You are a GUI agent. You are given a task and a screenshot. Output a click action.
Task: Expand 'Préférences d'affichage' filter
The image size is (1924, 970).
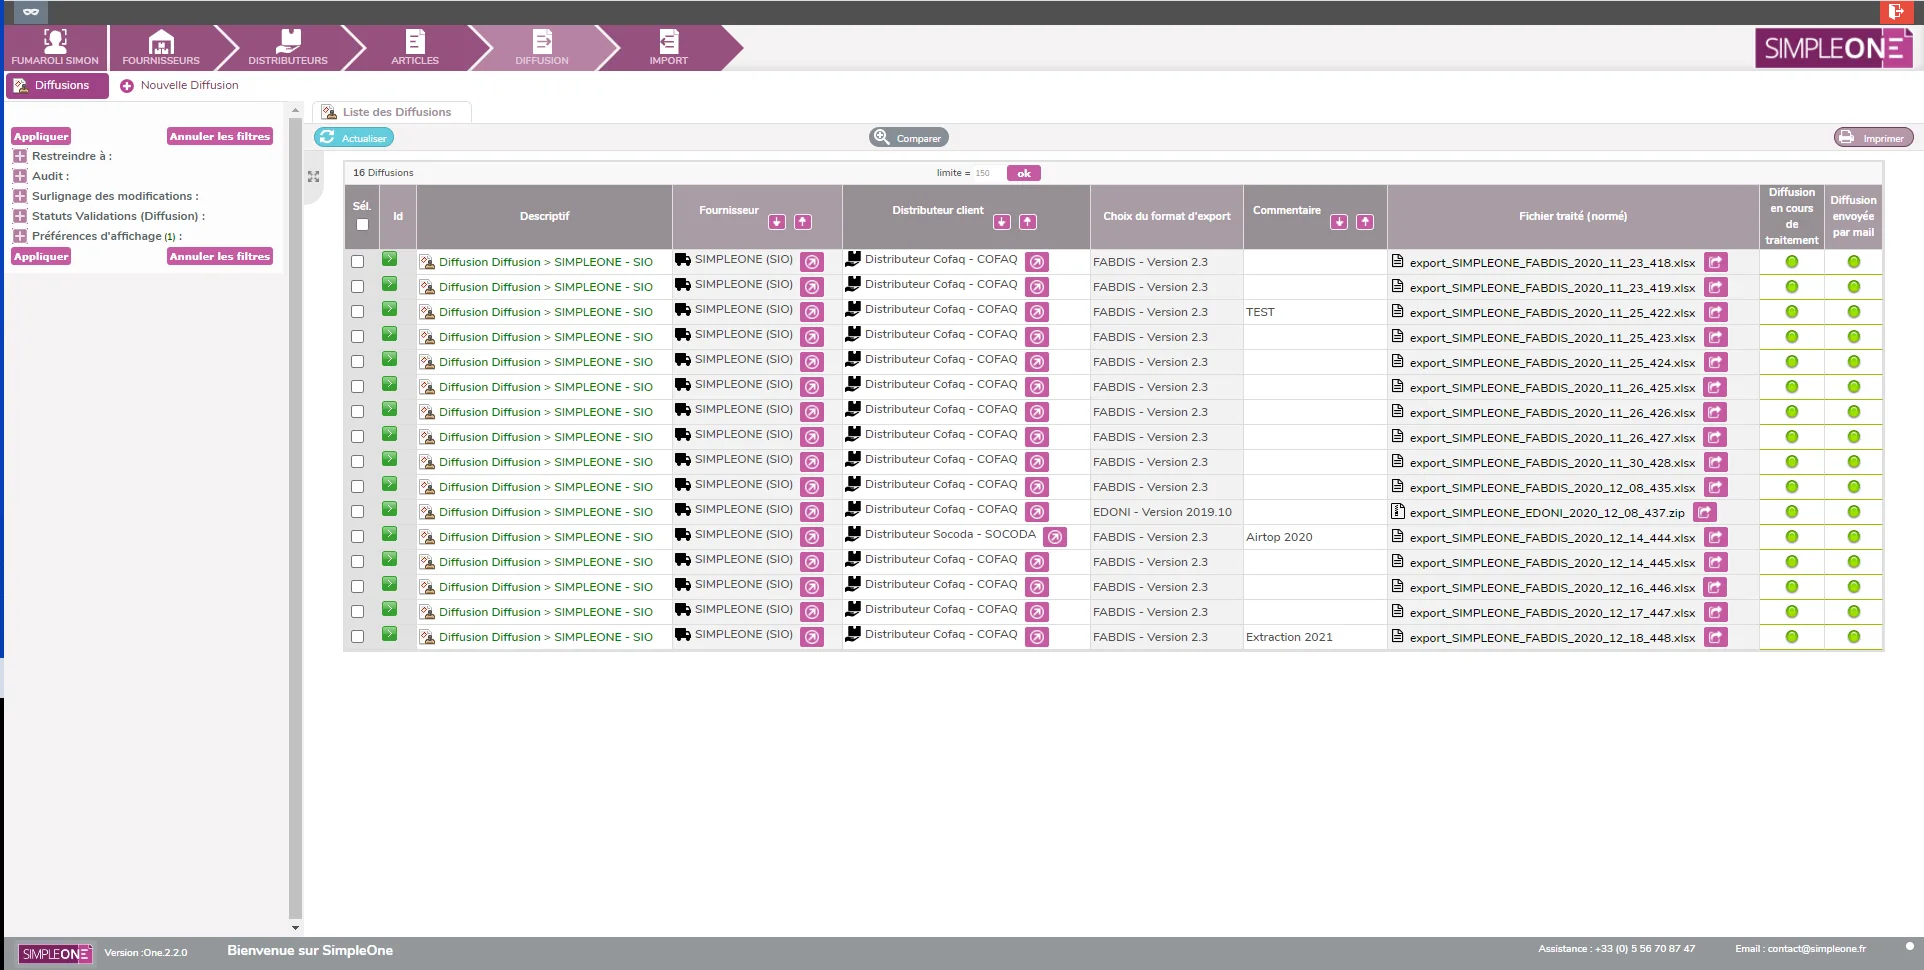pyautogui.click(x=20, y=236)
